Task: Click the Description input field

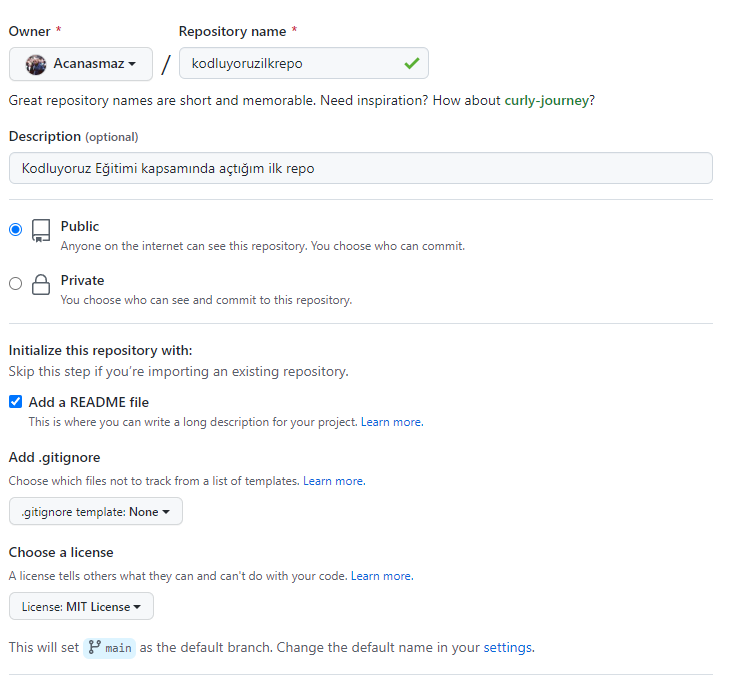Action: pyautogui.click(x=361, y=168)
